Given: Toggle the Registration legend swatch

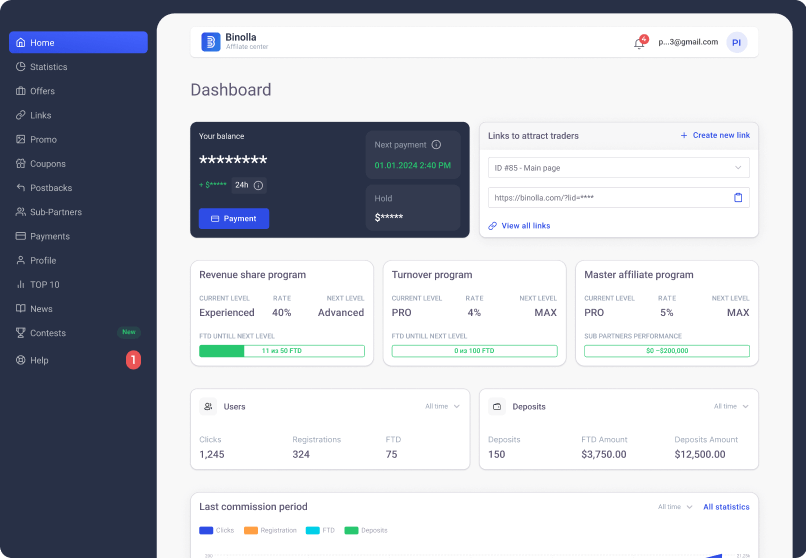Looking at the screenshot, I should 251,530.
